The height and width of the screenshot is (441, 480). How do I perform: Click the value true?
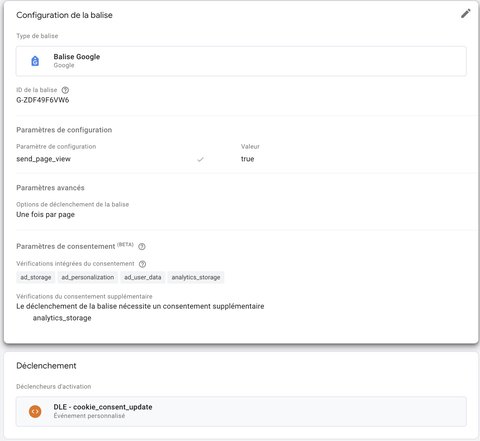(247, 159)
